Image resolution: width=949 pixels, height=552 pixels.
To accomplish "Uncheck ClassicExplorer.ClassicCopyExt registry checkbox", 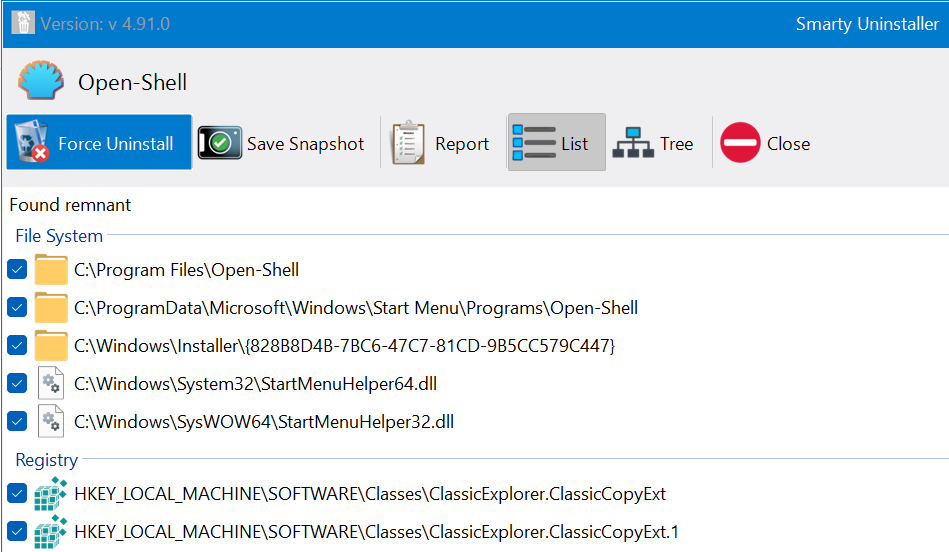I will 17,493.
